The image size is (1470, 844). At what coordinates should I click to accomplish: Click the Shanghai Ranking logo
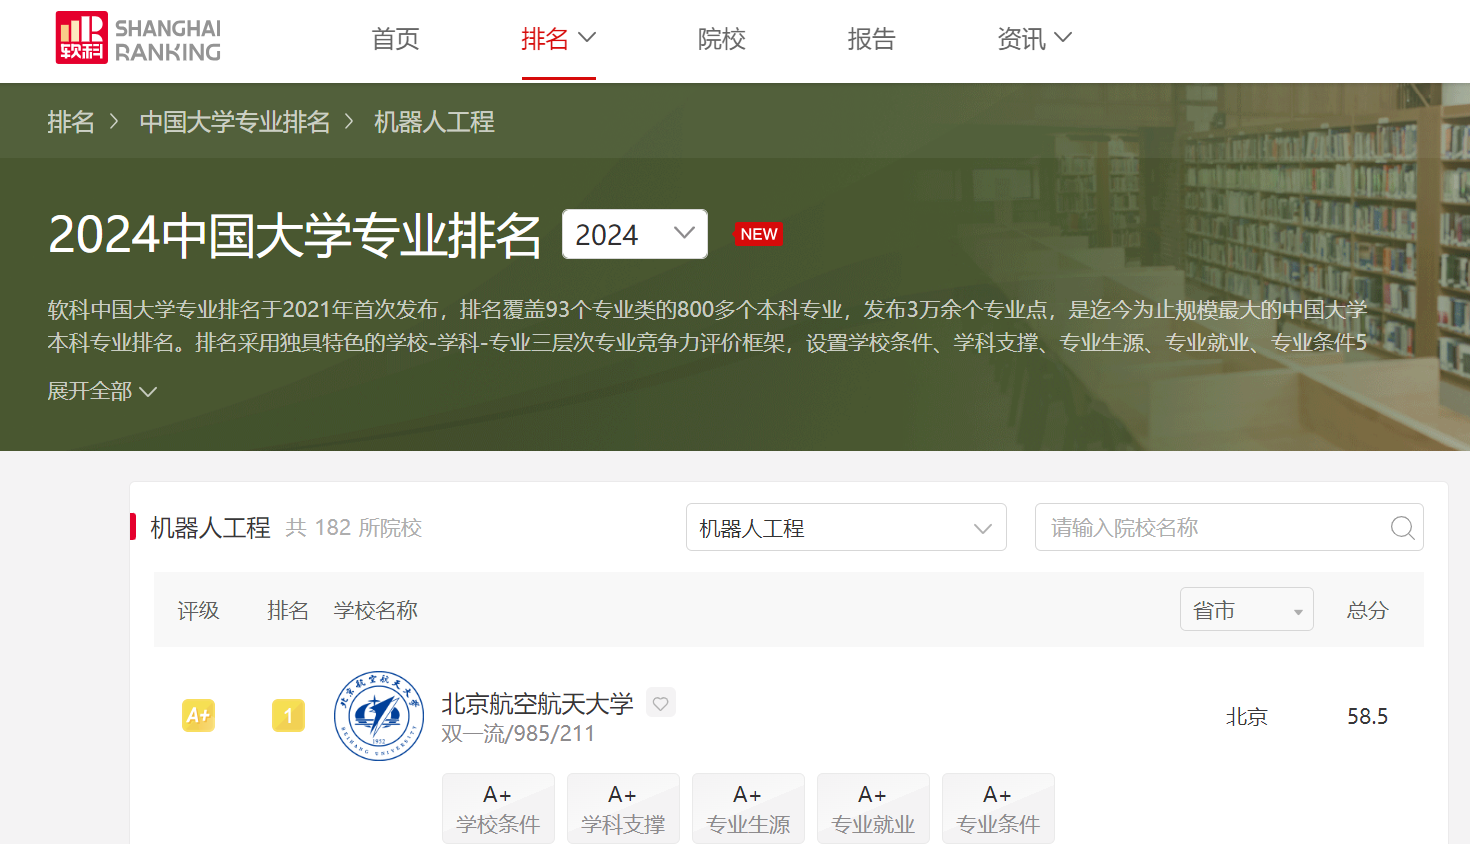pyautogui.click(x=138, y=39)
